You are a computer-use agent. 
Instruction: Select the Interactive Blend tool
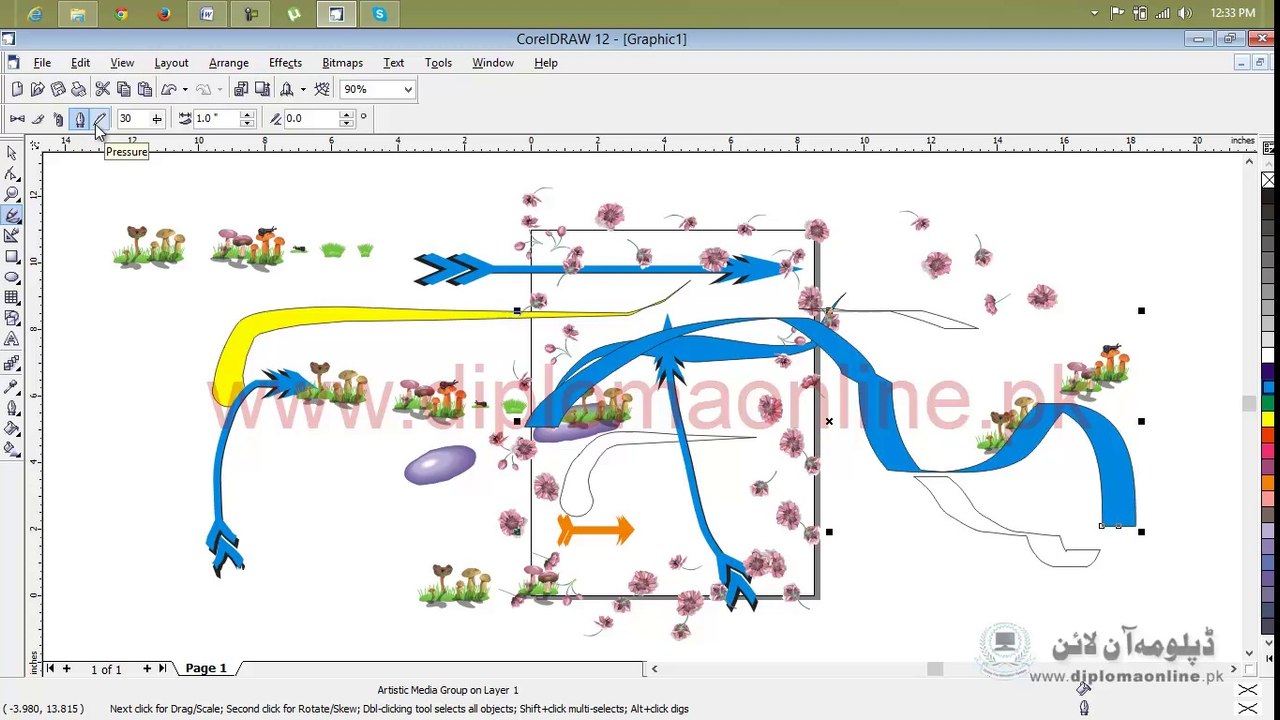click(x=12, y=364)
